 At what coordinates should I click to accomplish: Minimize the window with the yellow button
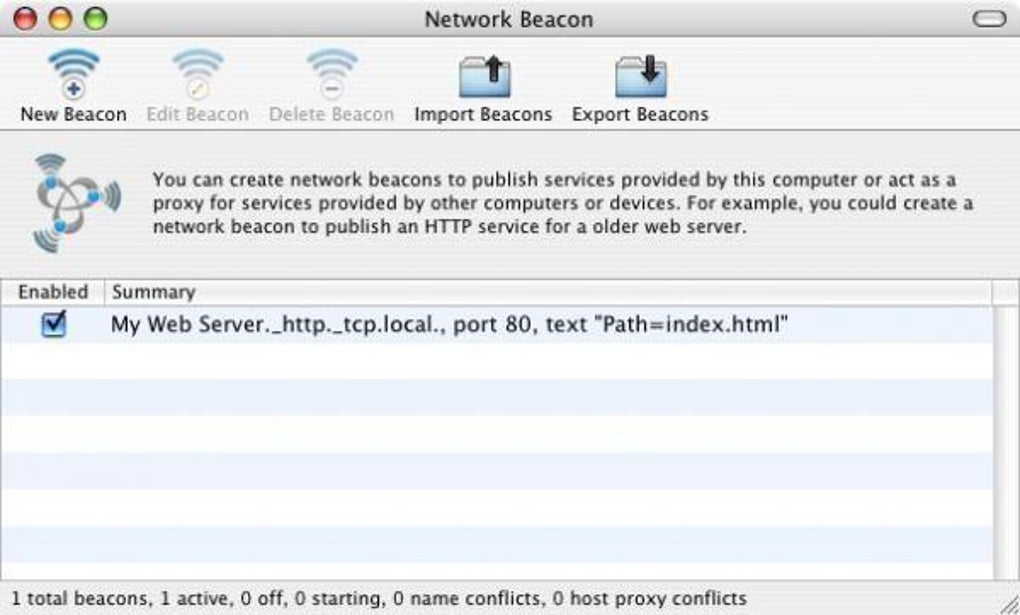[x=60, y=19]
